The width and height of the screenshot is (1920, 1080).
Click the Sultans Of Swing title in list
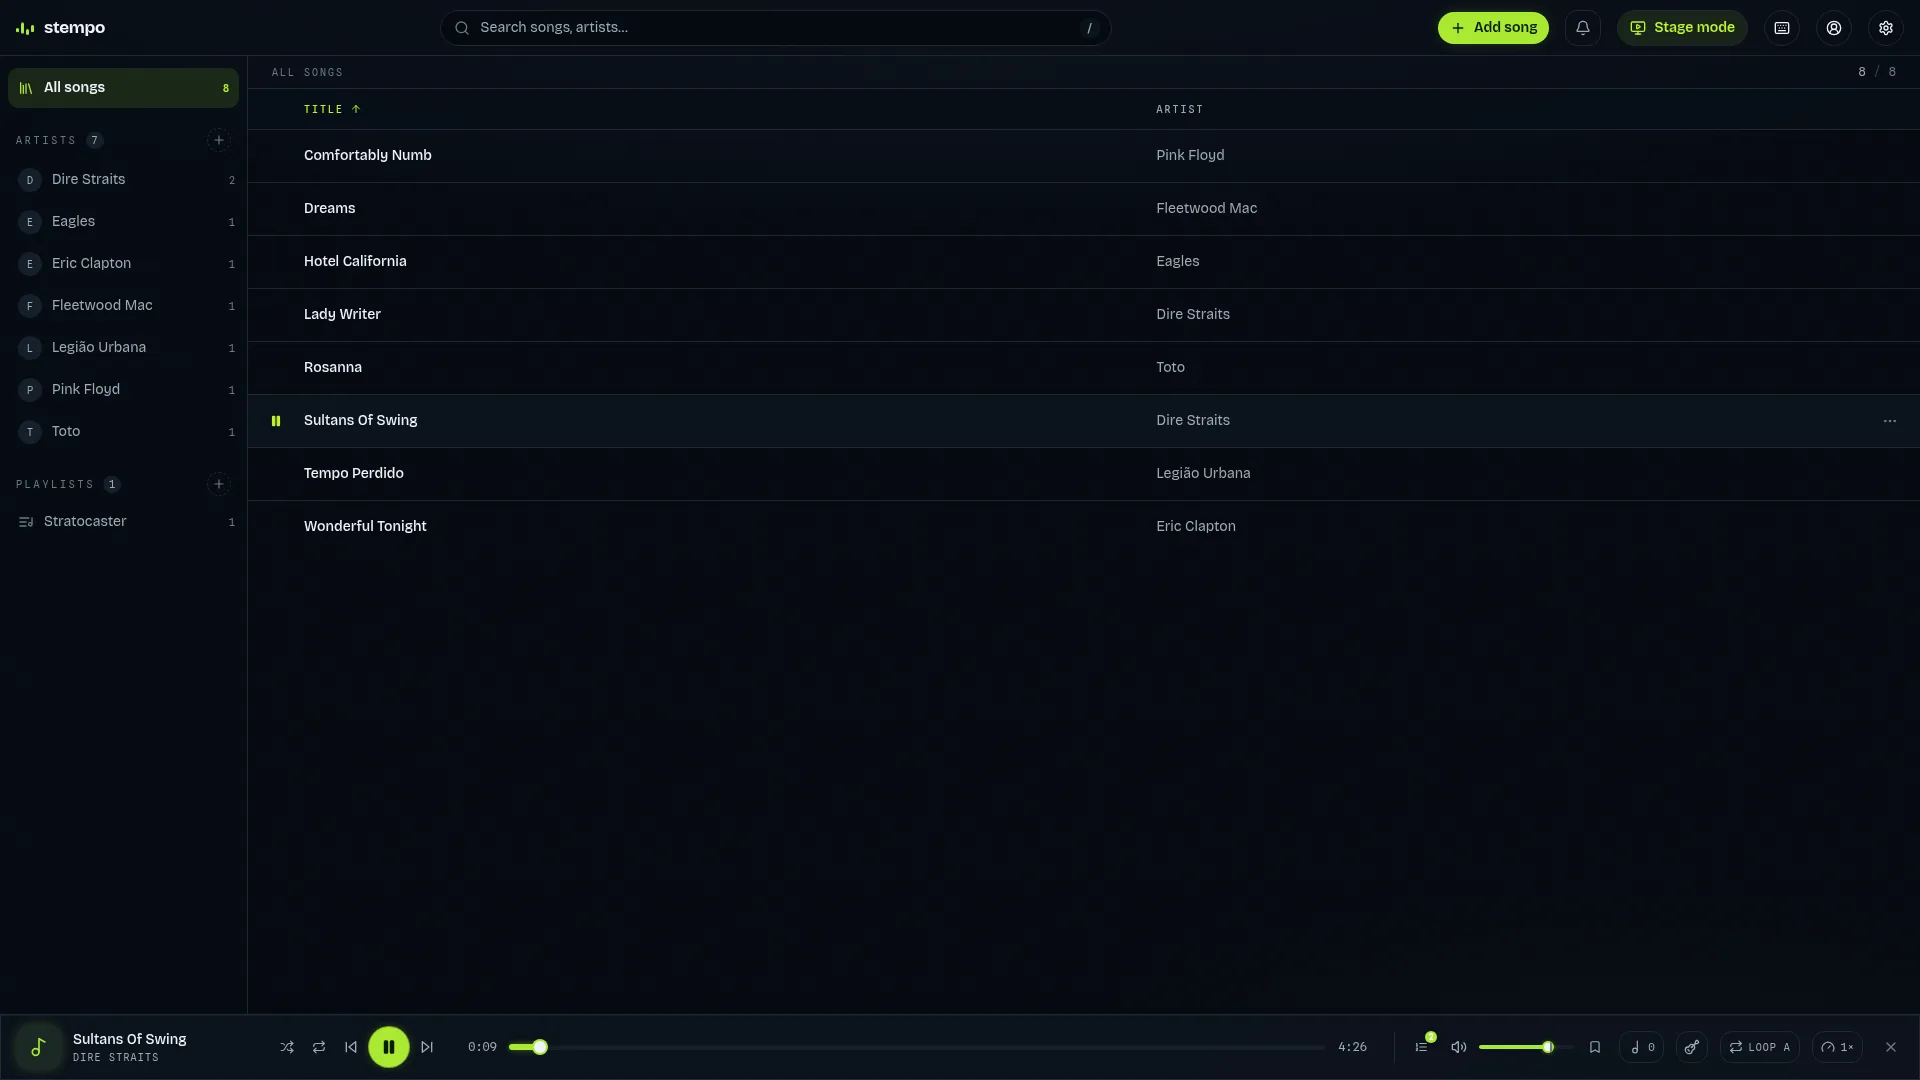pyautogui.click(x=361, y=421)
